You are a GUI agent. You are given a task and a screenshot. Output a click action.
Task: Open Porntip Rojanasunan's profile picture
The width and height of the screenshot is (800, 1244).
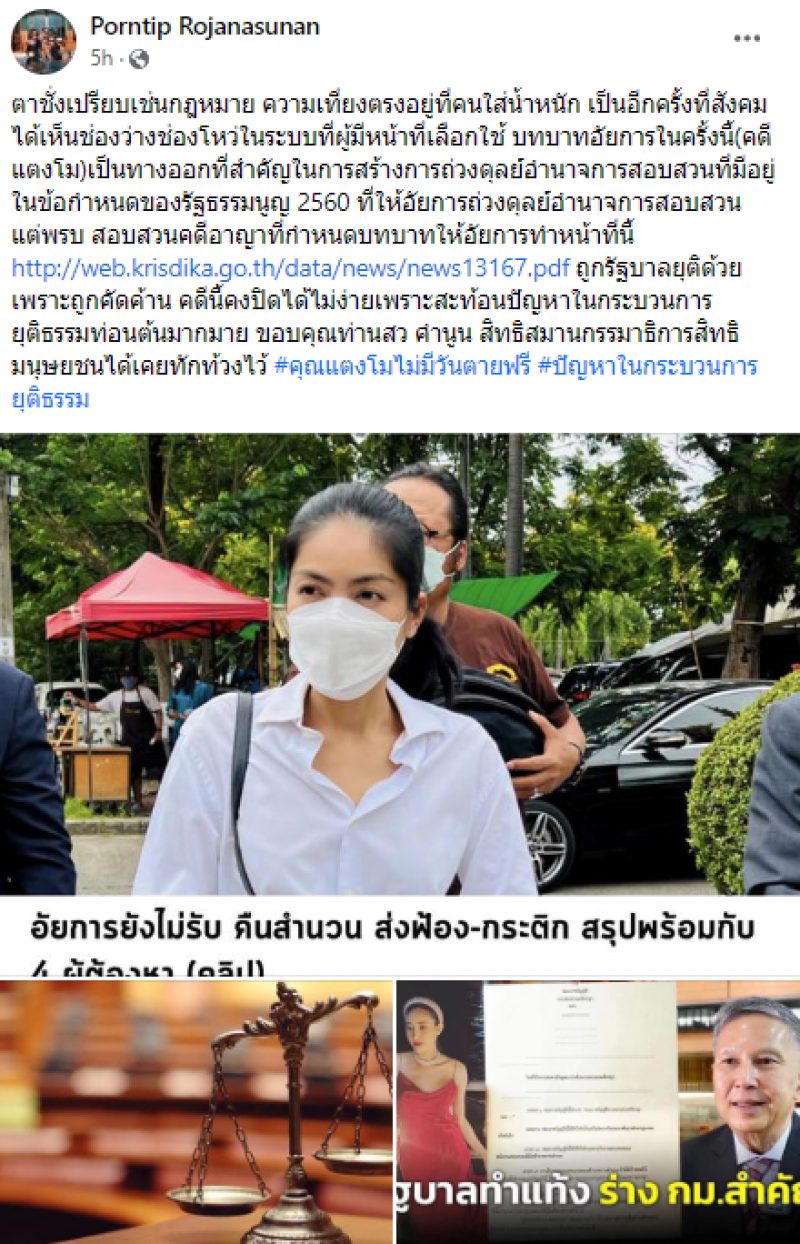click(43, 42)
